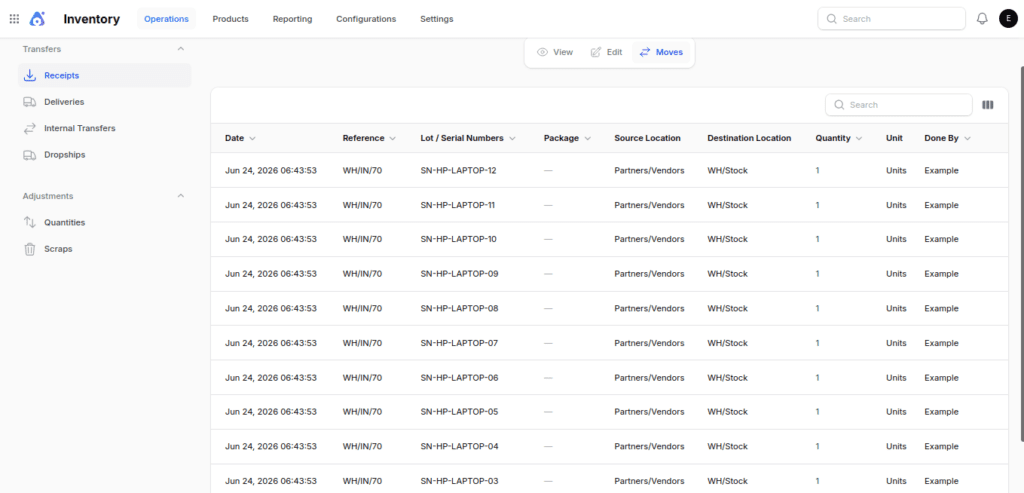Go to Internal Transfers in sidebar

tap(104, 129)
